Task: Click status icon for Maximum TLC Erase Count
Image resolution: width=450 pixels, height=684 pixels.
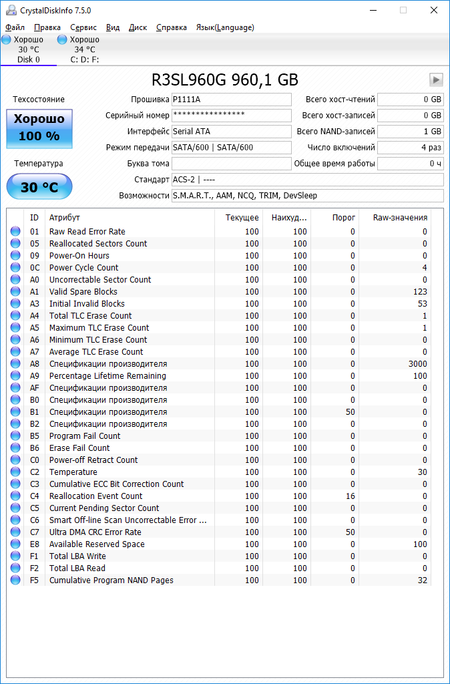Action: [x=16, y=328]
